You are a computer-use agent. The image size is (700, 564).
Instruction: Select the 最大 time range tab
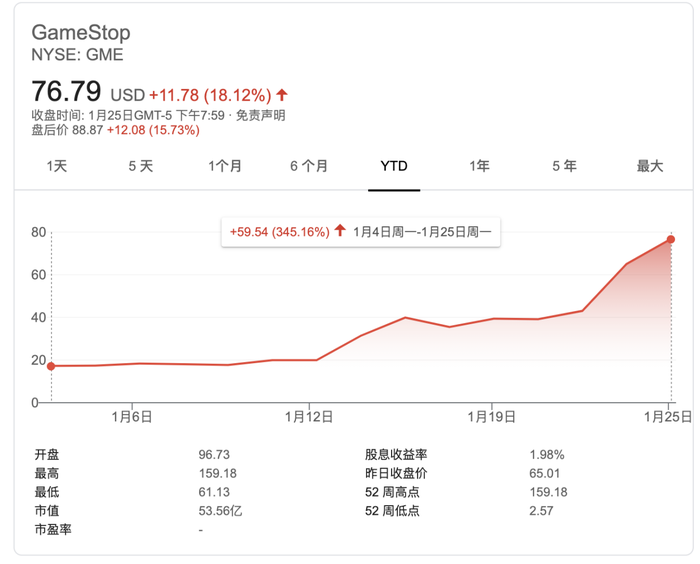pos(650,166)
